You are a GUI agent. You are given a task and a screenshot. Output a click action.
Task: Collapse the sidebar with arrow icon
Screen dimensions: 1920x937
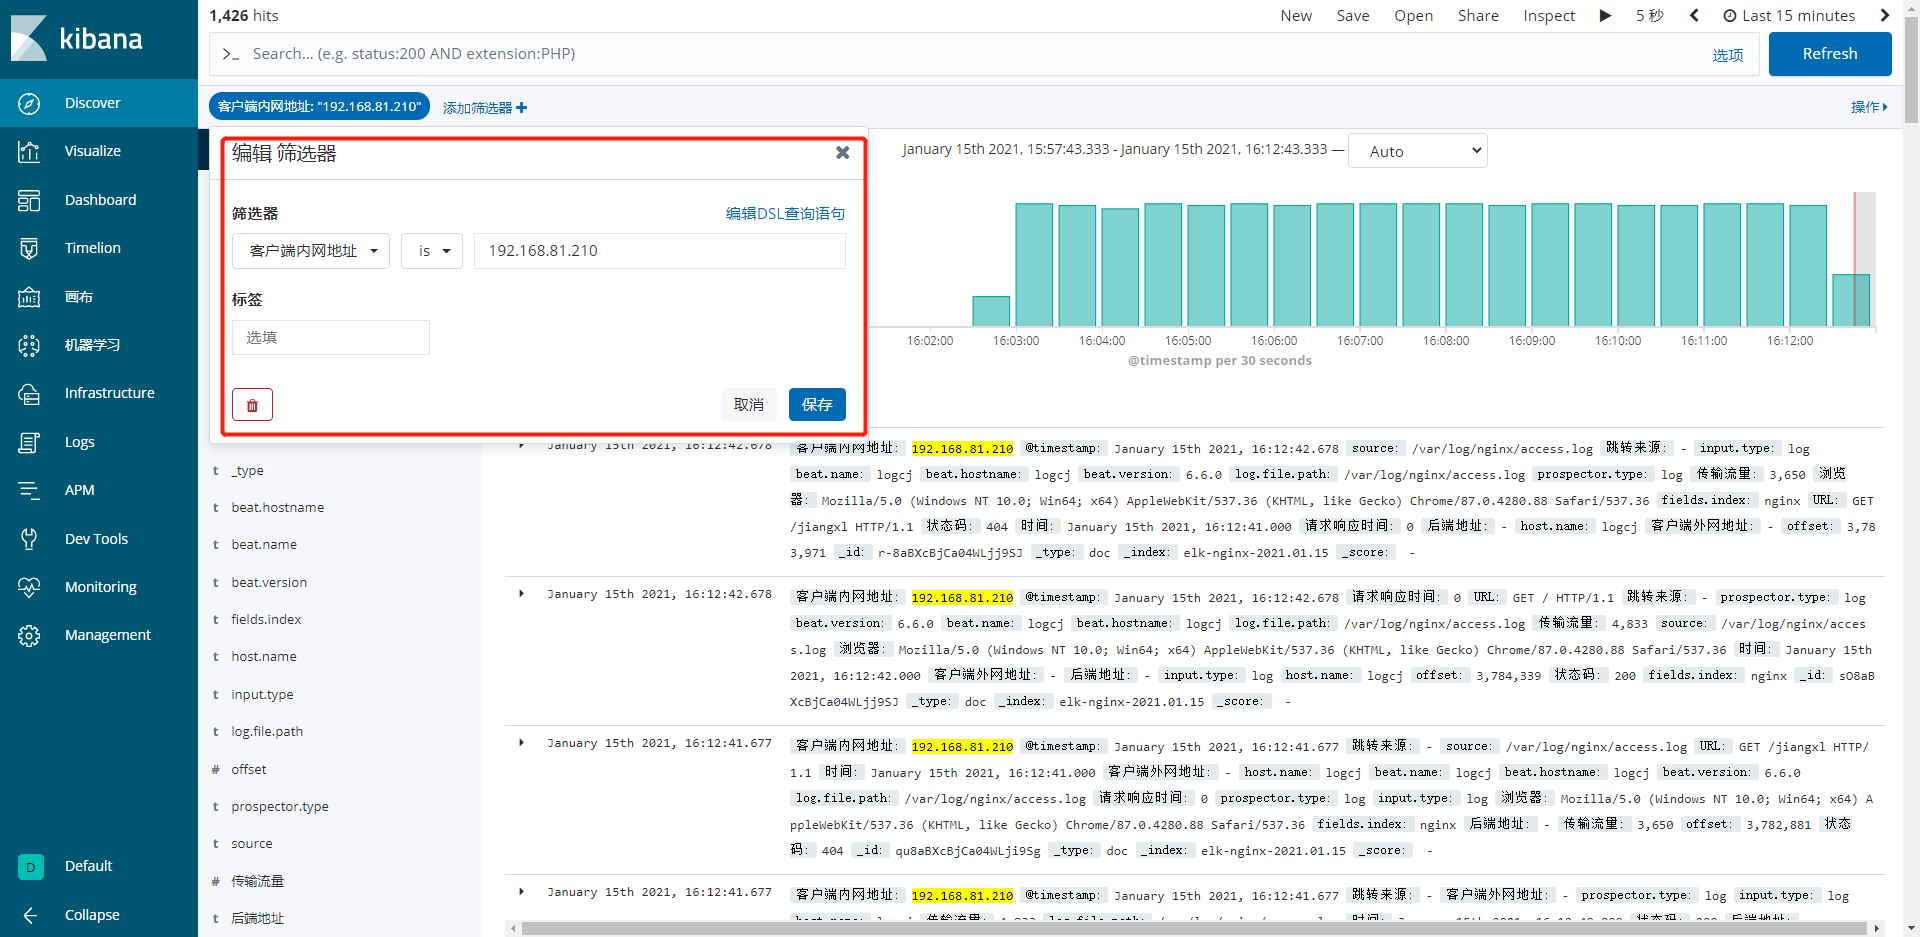coord(29,915)
